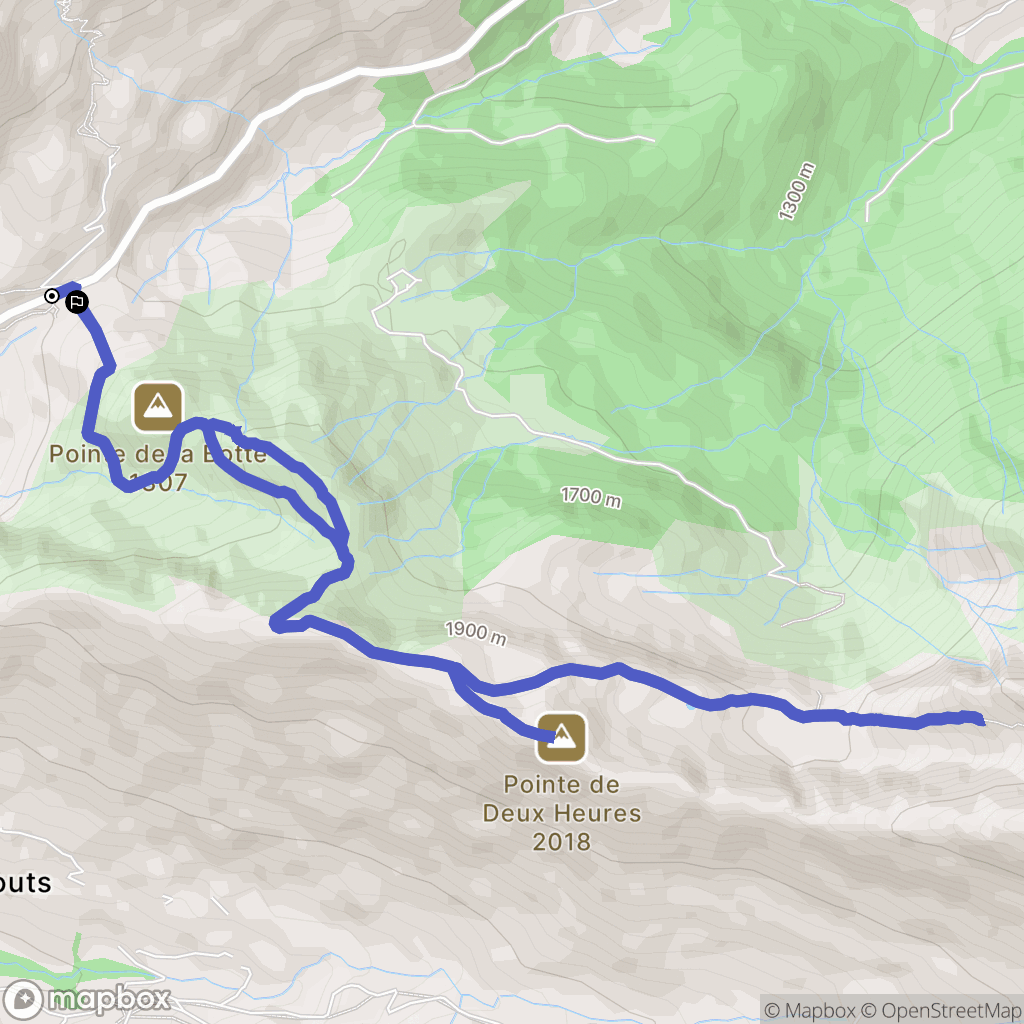Click the Pointe de la Botte peak icon
Image resolution: width=1024 pixels, height=1024 pixels.
[157, 407]
